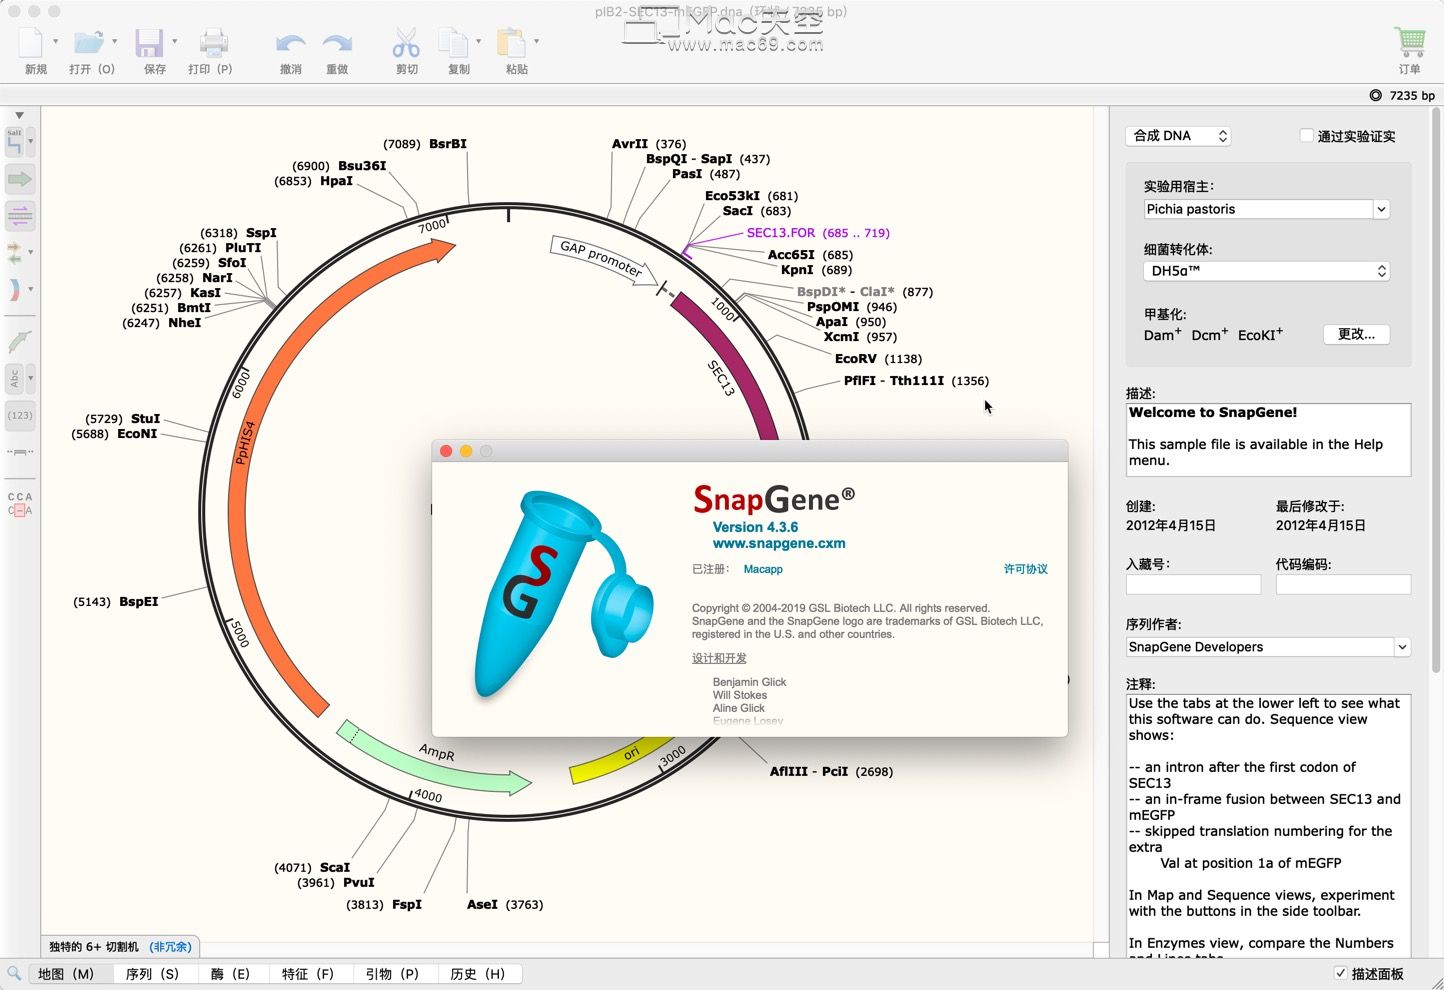Click the circular topology icon beside 7235 bp
The height and width of the screenshot is (990, 1444).
click(x=1376, y=96)
